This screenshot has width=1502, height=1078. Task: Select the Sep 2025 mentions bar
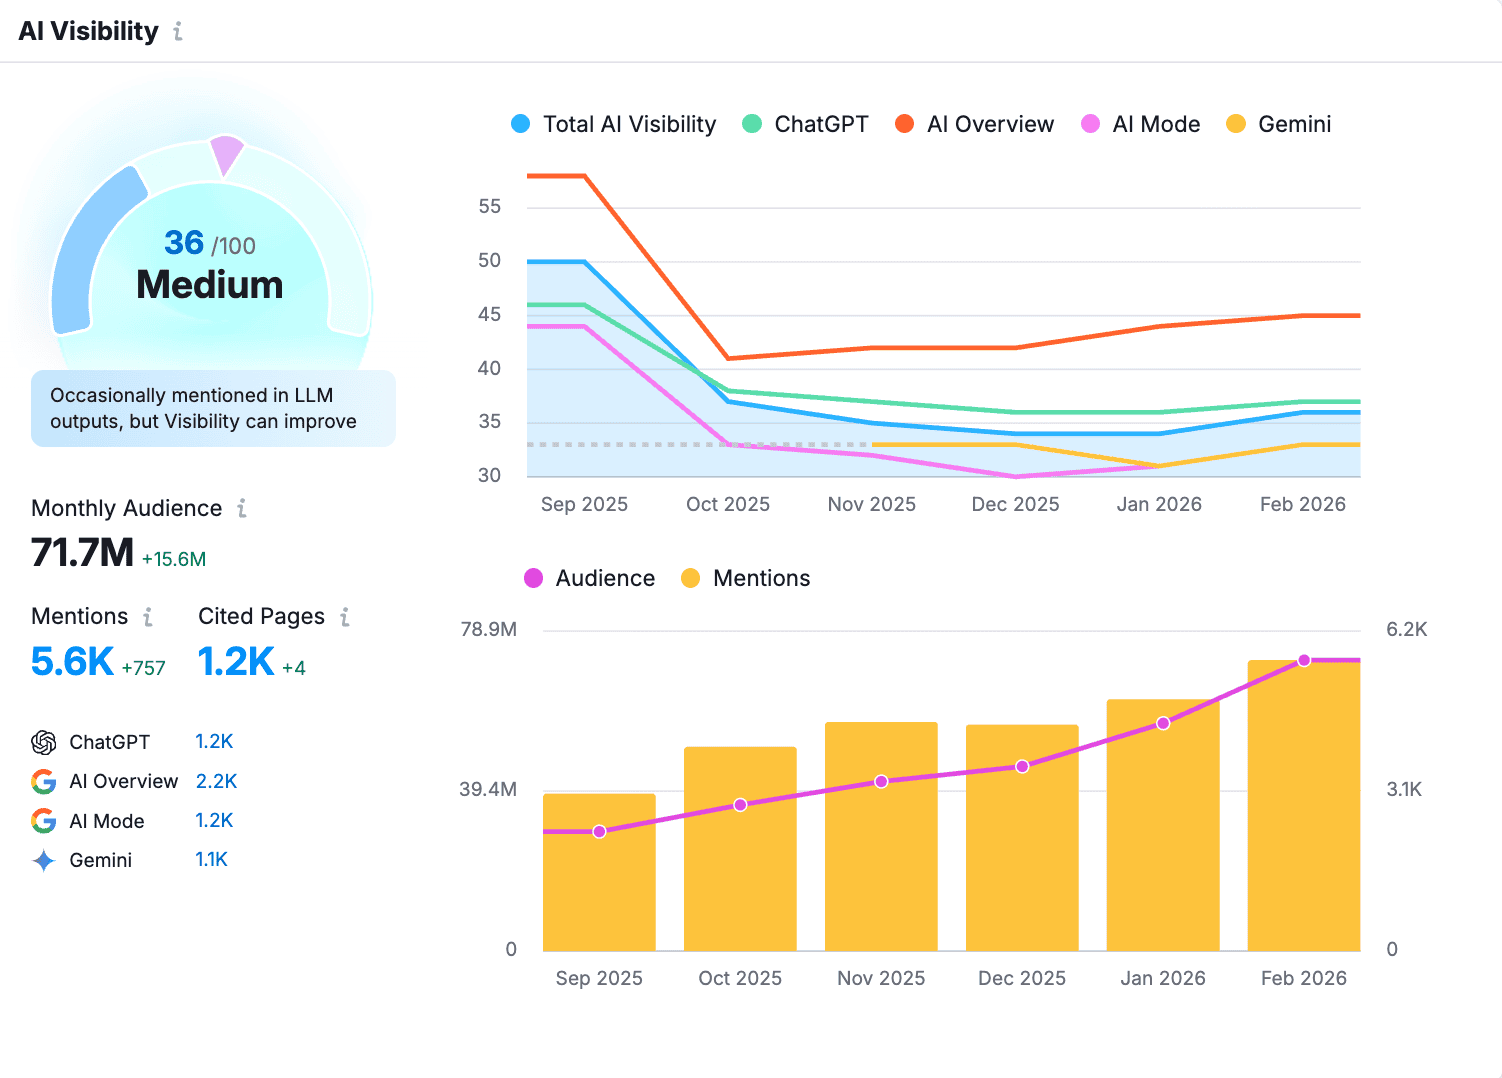[599, 872]
